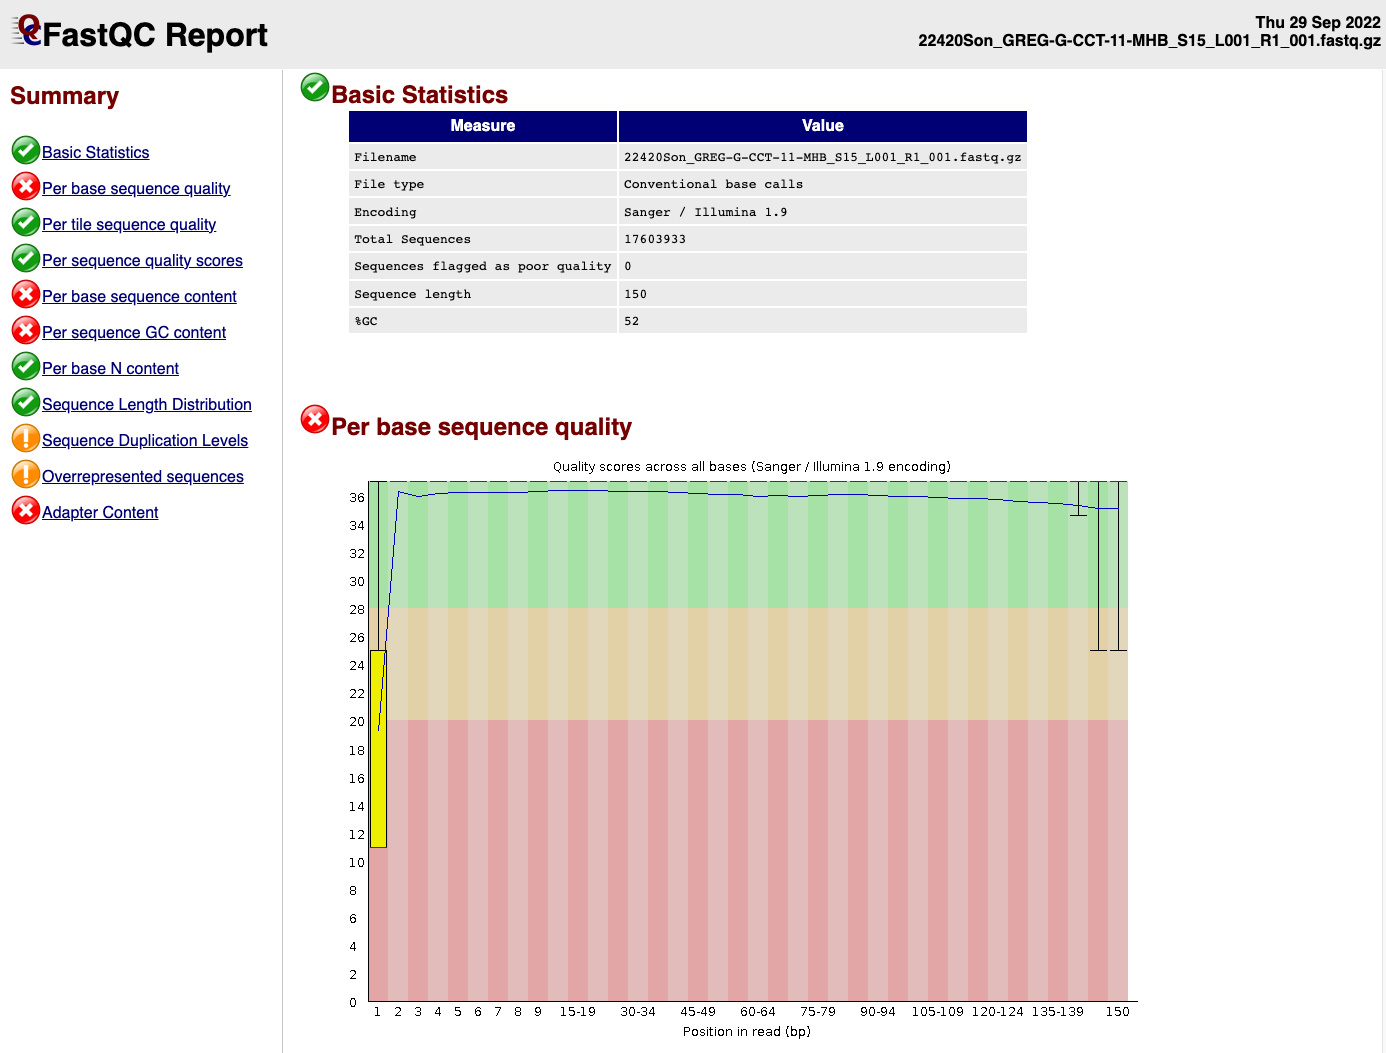Click orange warning icon beside Sequence Duplication Levels
This screenshot has height=1053, width=1386.
pos(26,439)
